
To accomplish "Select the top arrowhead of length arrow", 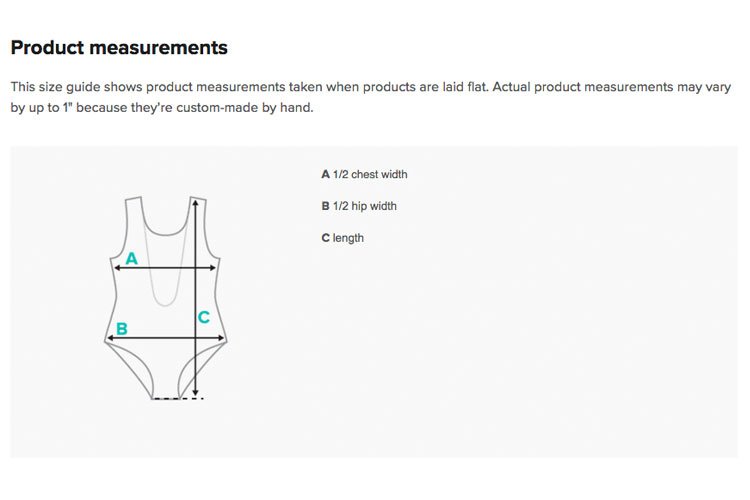I will (x=195, y=203).
